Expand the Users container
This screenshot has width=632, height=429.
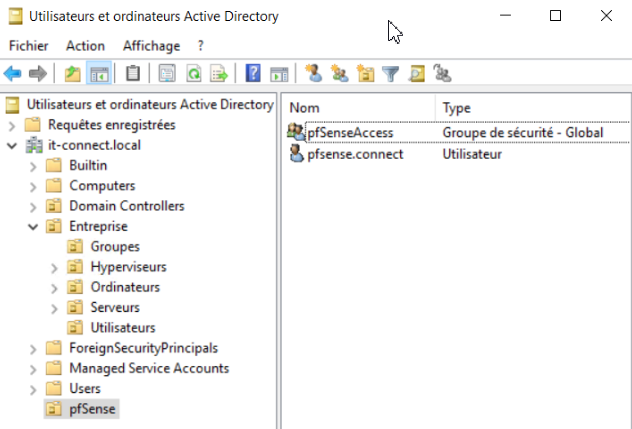pyautogui.click(x=33, y=390)
